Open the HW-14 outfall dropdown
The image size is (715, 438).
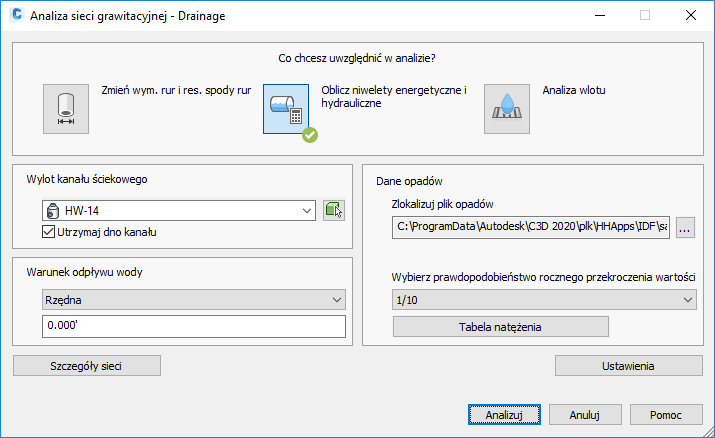[305, 211]
